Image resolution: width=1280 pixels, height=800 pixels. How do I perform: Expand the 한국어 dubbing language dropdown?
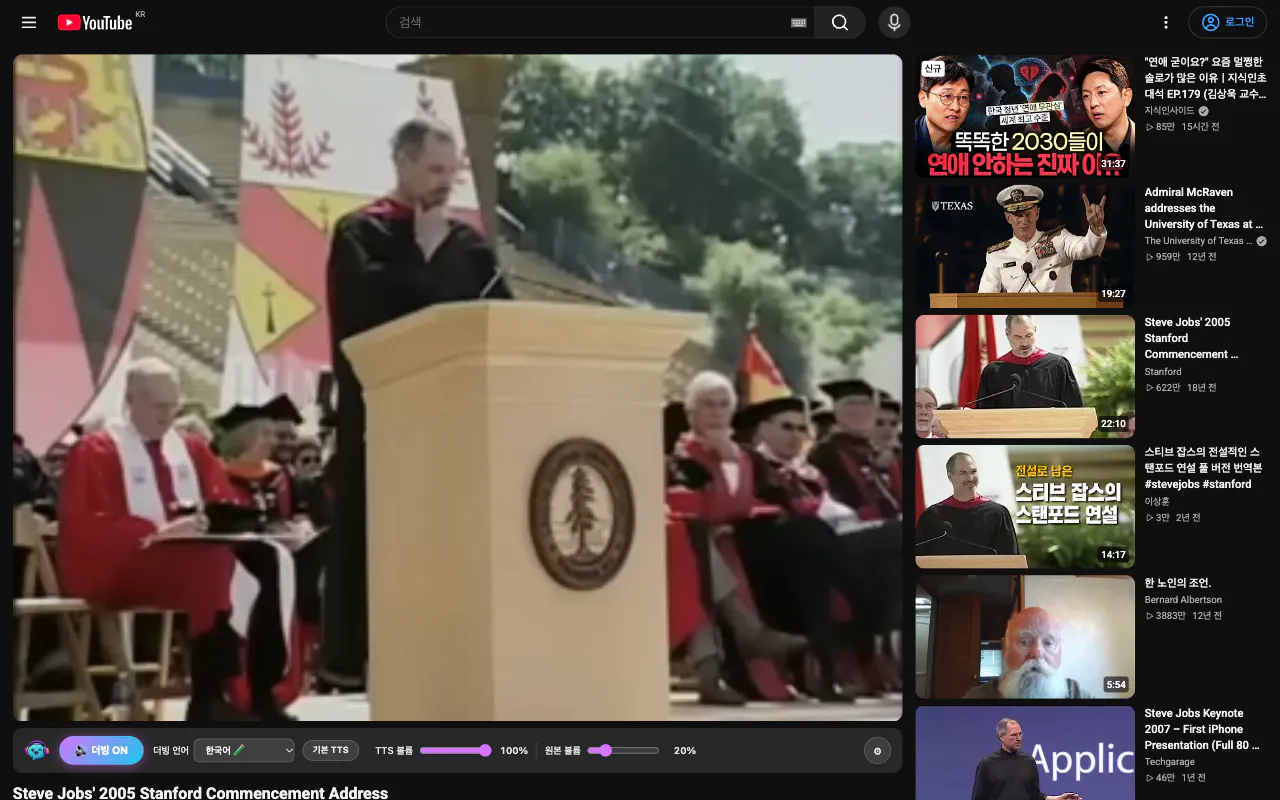tap(244, 750)
